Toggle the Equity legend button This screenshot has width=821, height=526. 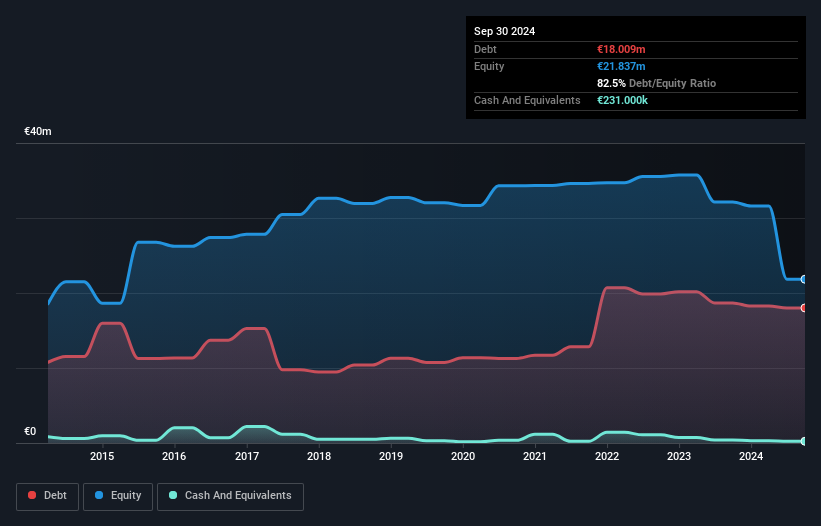tap(118, 496)
